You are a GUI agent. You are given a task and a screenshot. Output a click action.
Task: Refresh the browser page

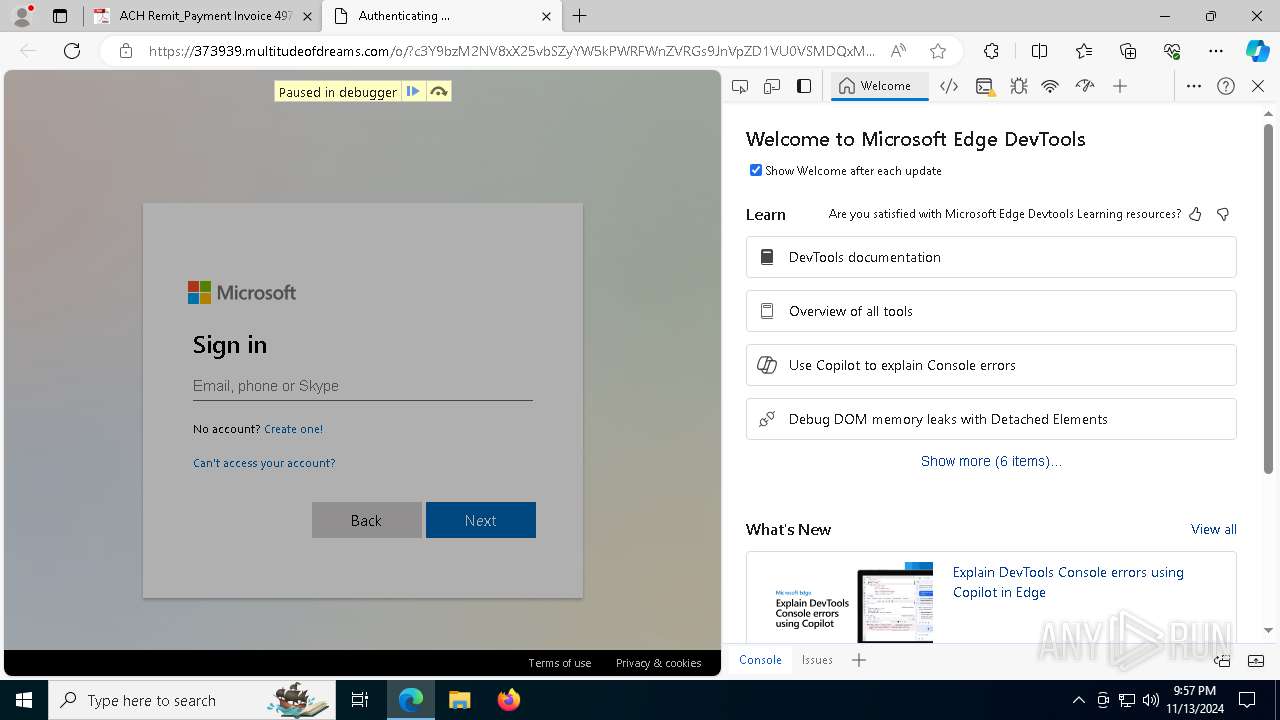pos(72,51)
